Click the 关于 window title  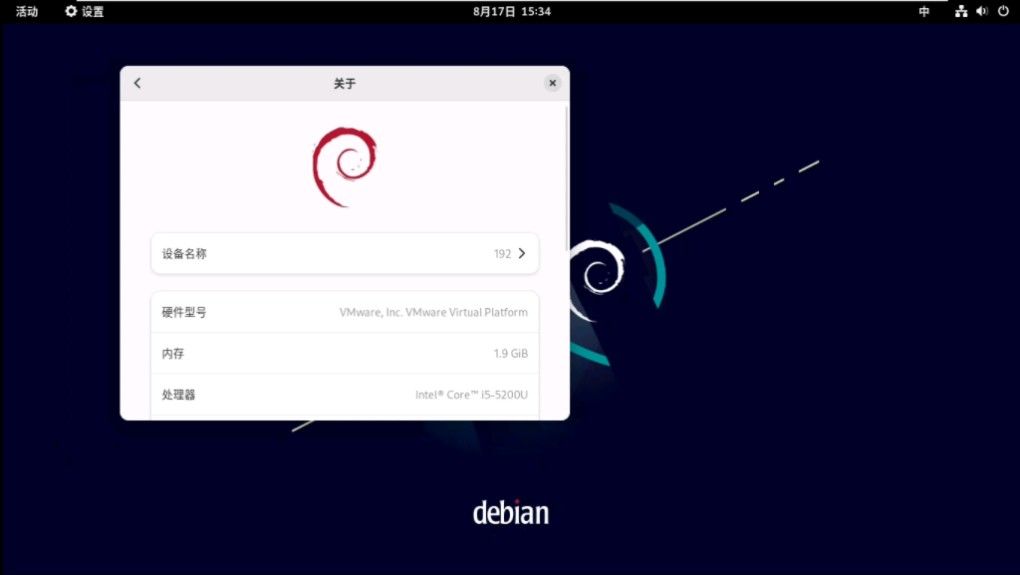pos(345,83)
